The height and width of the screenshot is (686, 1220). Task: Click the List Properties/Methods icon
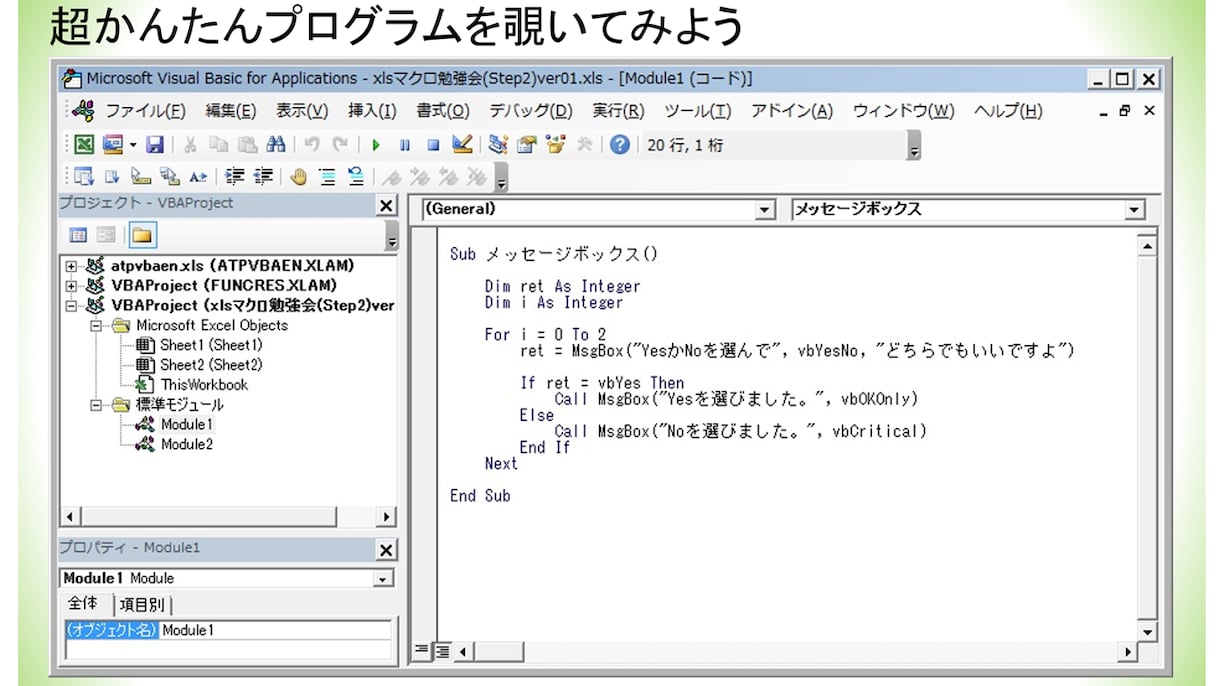point(83,177)
